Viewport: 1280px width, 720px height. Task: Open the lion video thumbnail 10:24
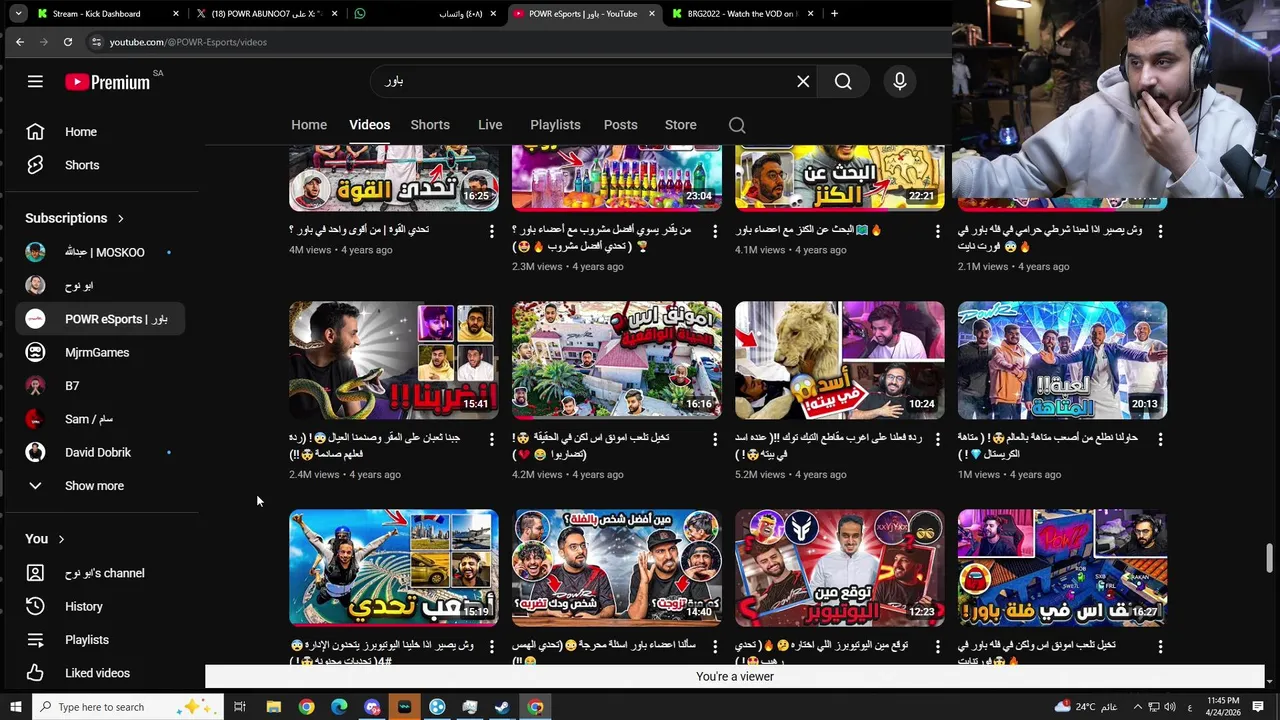[839, 360]
